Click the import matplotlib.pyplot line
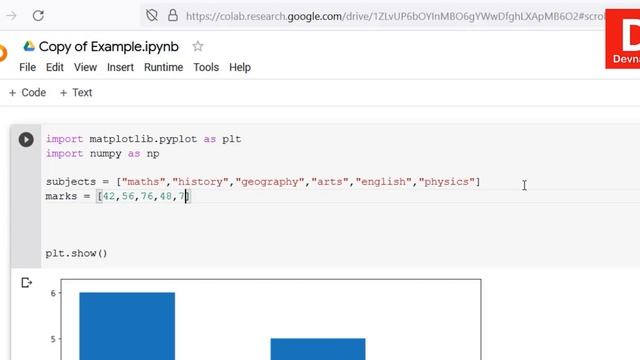The width and height of the screenshot is (640, 360). click(x=143, y=139)
